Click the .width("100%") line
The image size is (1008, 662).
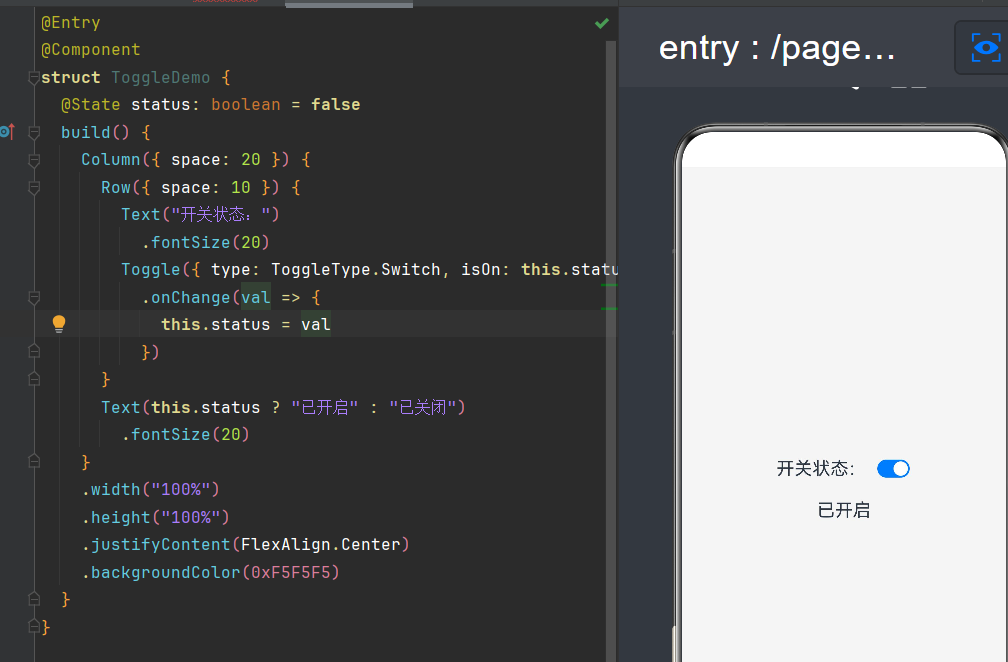(x=150, y=490)
